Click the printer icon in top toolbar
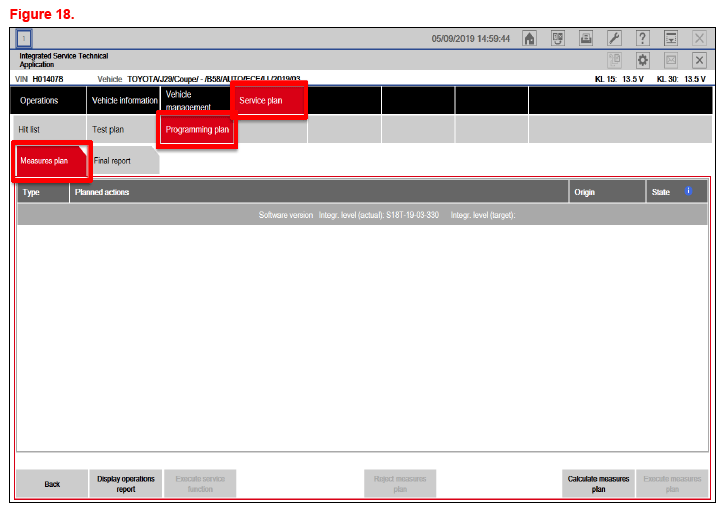The width and height of the screenshot is (725, 512). (x=586, y=38)
